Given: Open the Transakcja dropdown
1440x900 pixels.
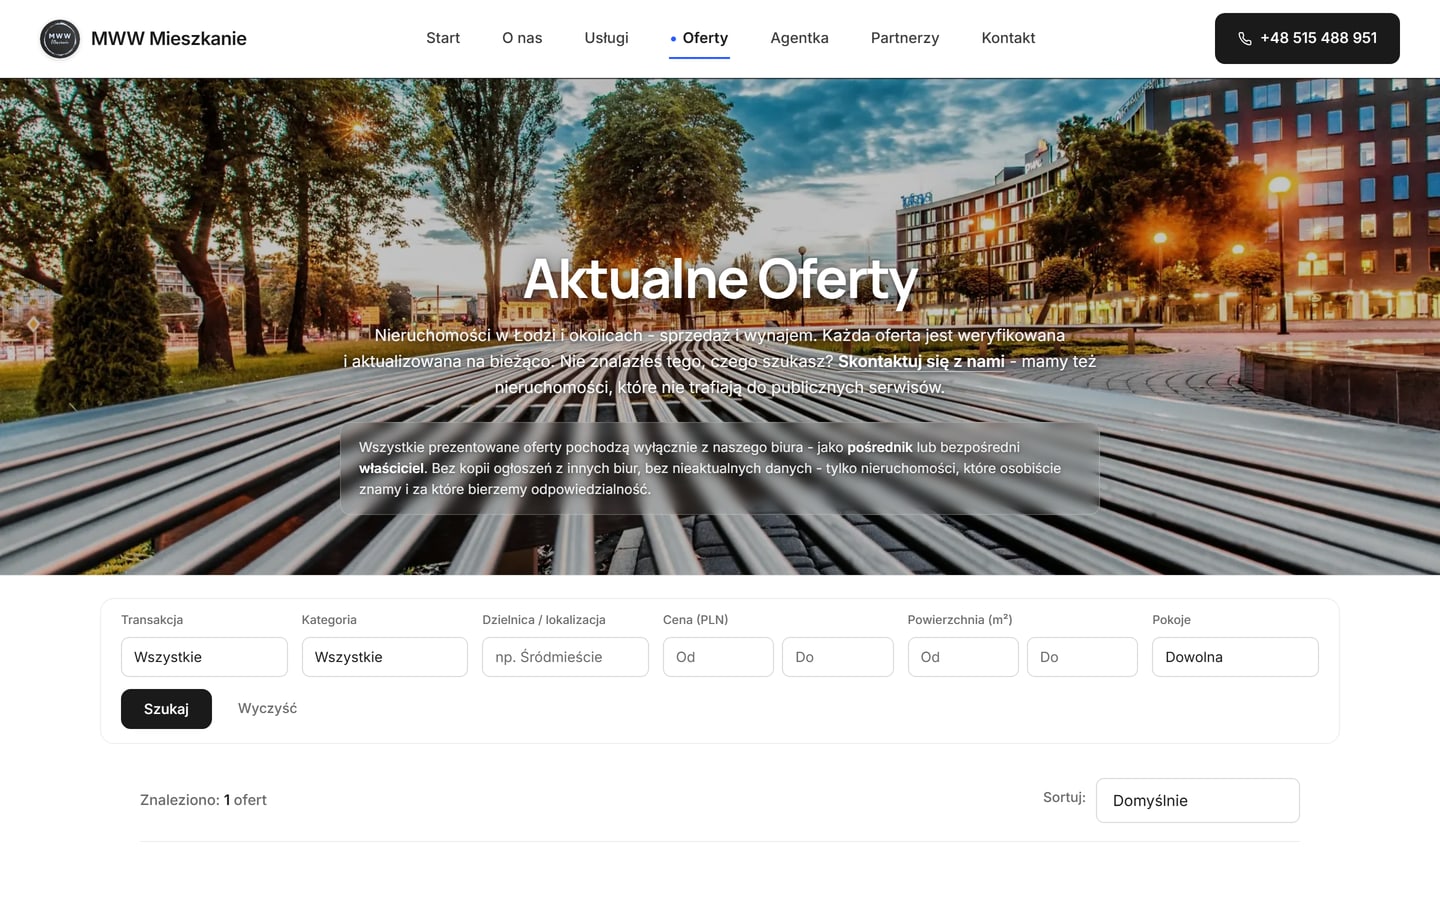Looking at the screenshot, I should [x=204, y=657].
